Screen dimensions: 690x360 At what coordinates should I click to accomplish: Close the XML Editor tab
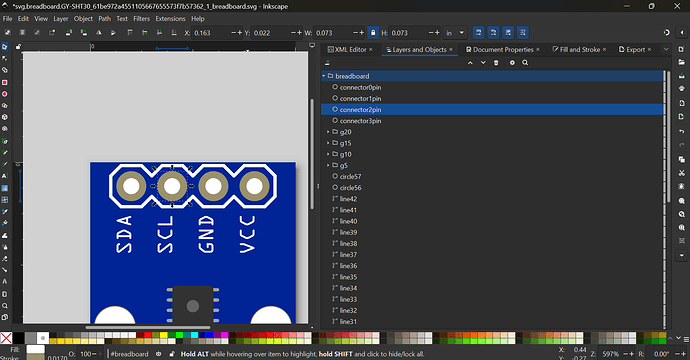pos(371,50)
